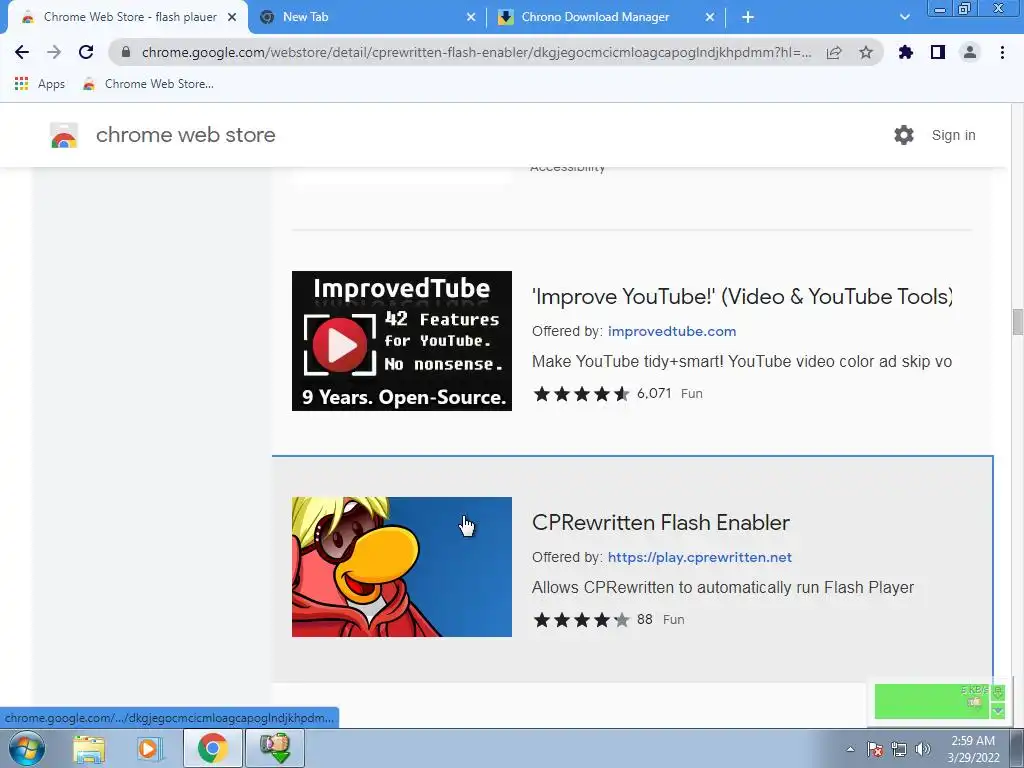The image size is (1024, 768).
Task: Click the green network speed widget
Action: [932, 701]
